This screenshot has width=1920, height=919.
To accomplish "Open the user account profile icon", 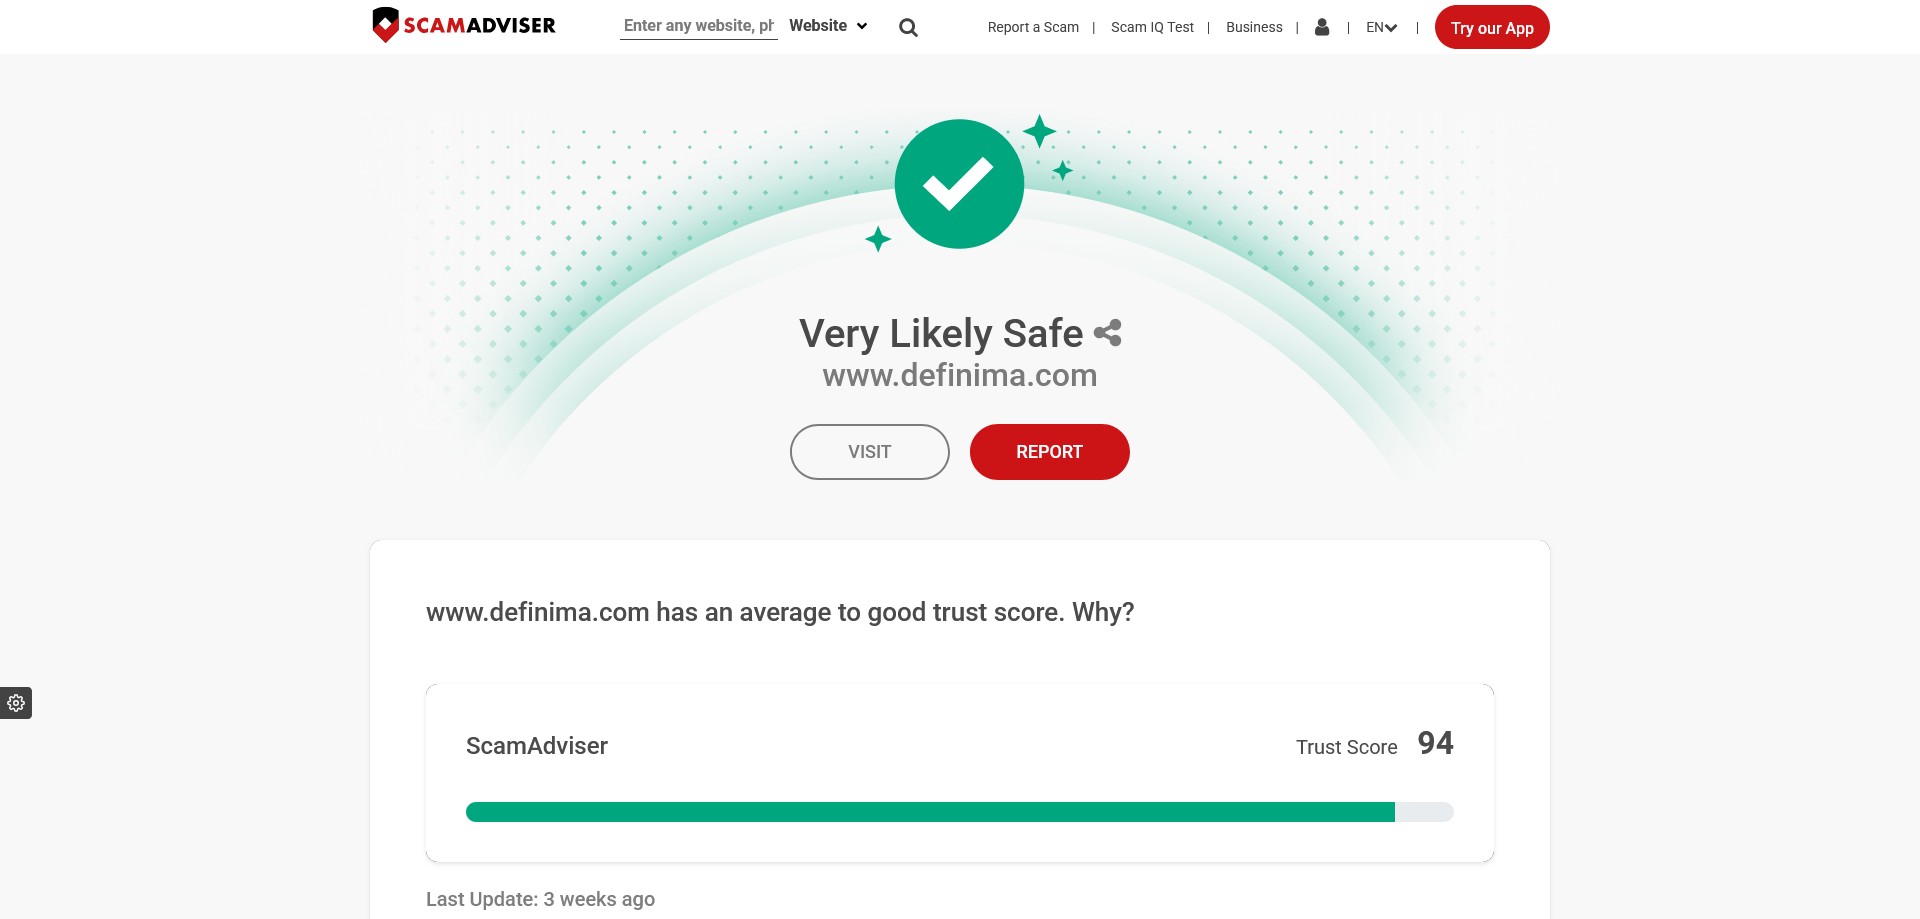I will point(1322,27).
